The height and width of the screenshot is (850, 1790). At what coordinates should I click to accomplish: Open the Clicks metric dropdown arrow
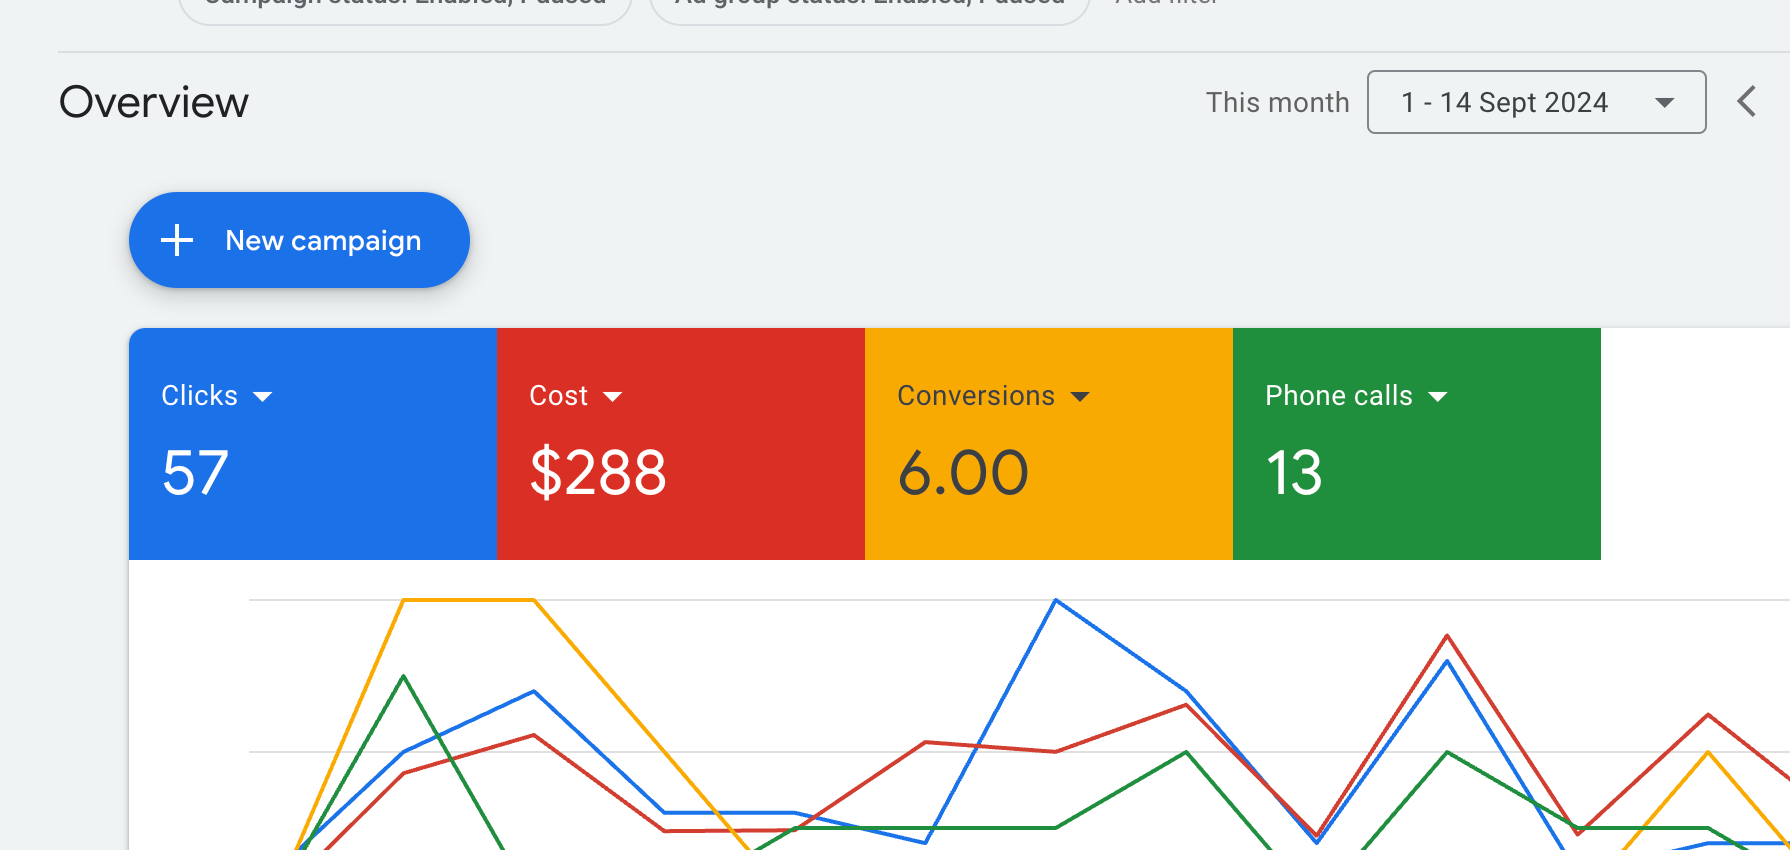tap(263, 397)
